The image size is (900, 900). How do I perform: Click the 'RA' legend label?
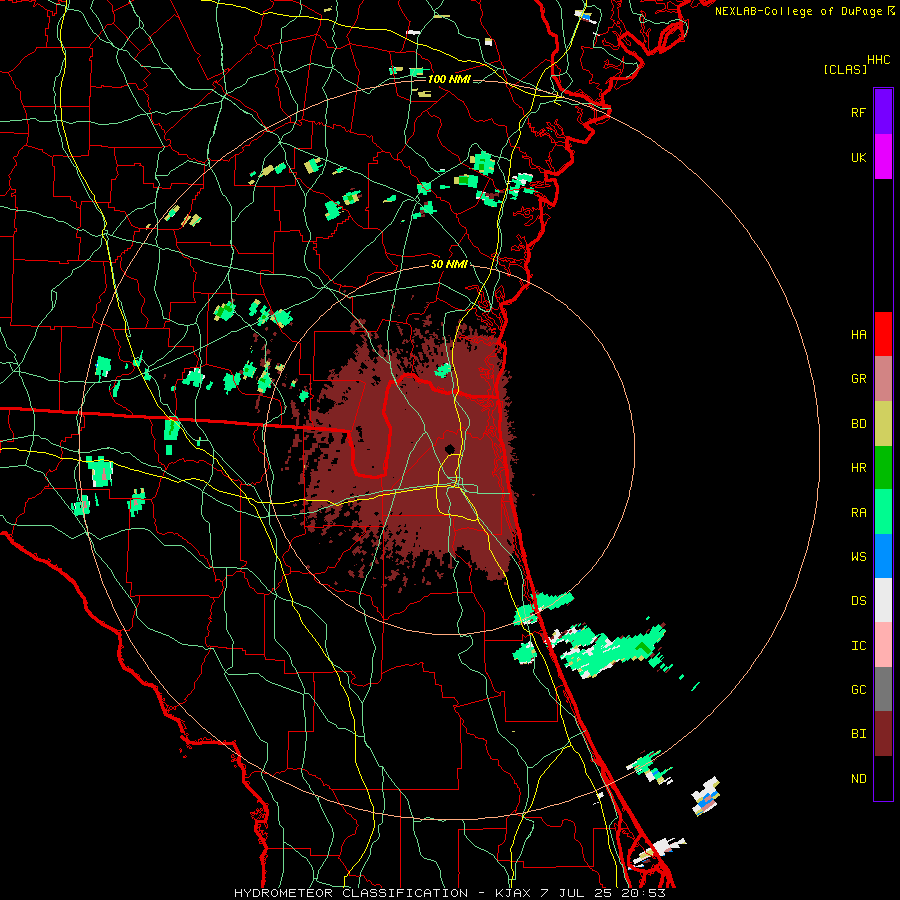coord(858,513)
